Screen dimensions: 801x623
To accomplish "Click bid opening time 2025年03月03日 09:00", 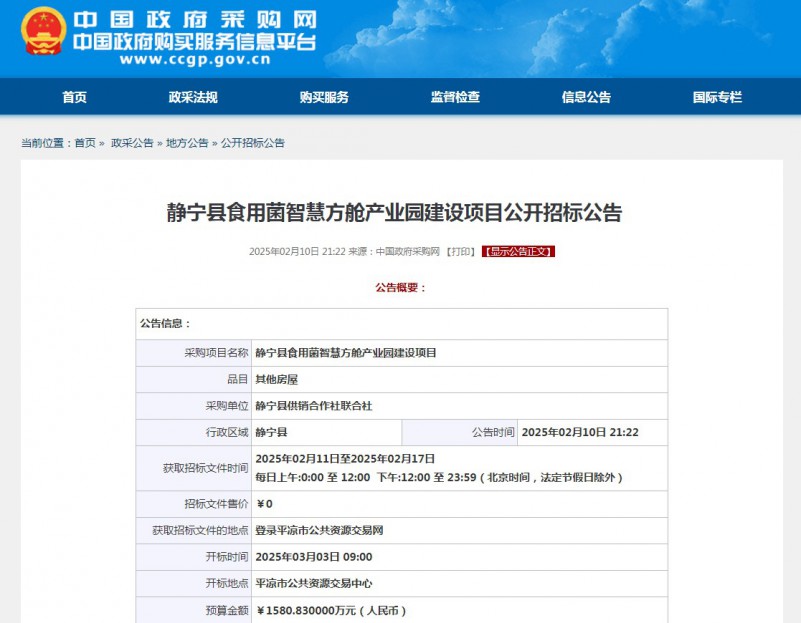I will pyautogui.click(x=314, y=557).
